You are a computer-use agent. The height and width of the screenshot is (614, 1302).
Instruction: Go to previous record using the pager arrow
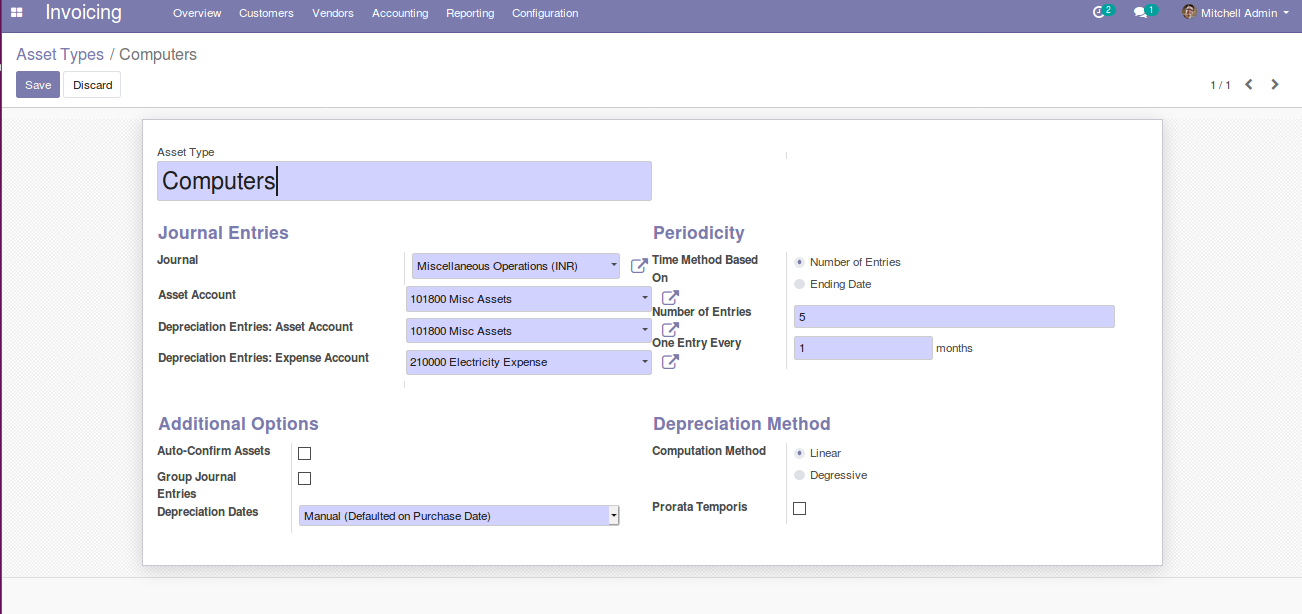pos(1248,85)
